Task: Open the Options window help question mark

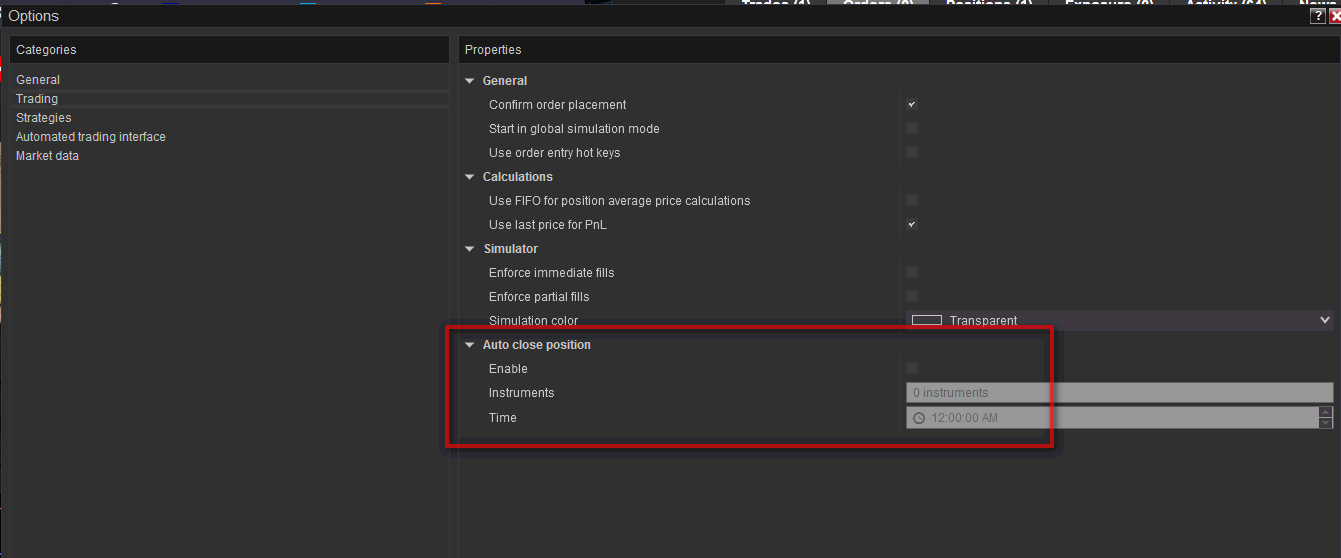Action: pos(1318,16)
